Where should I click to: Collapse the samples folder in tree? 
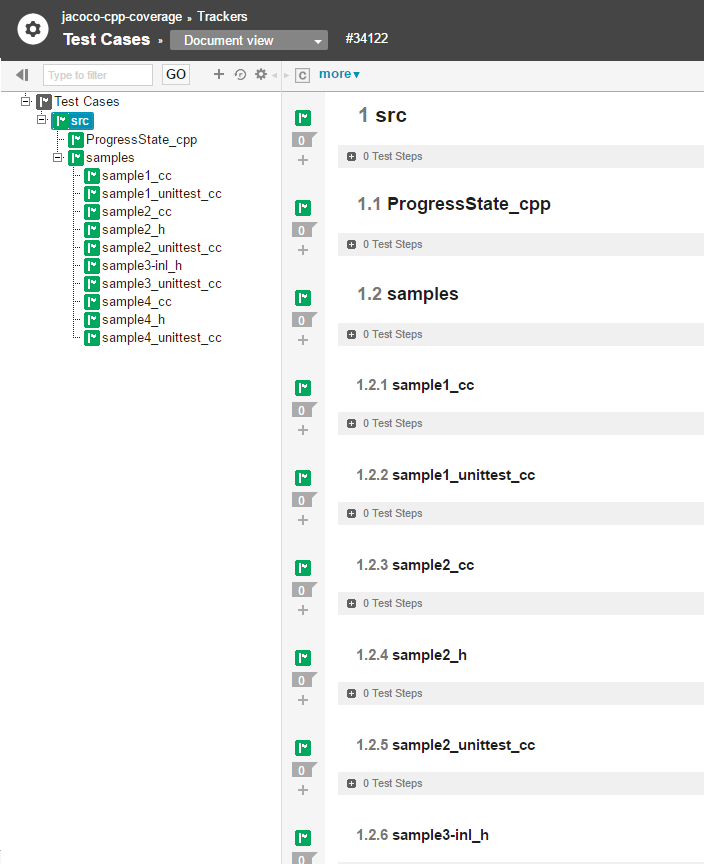[x=58, y=157]
